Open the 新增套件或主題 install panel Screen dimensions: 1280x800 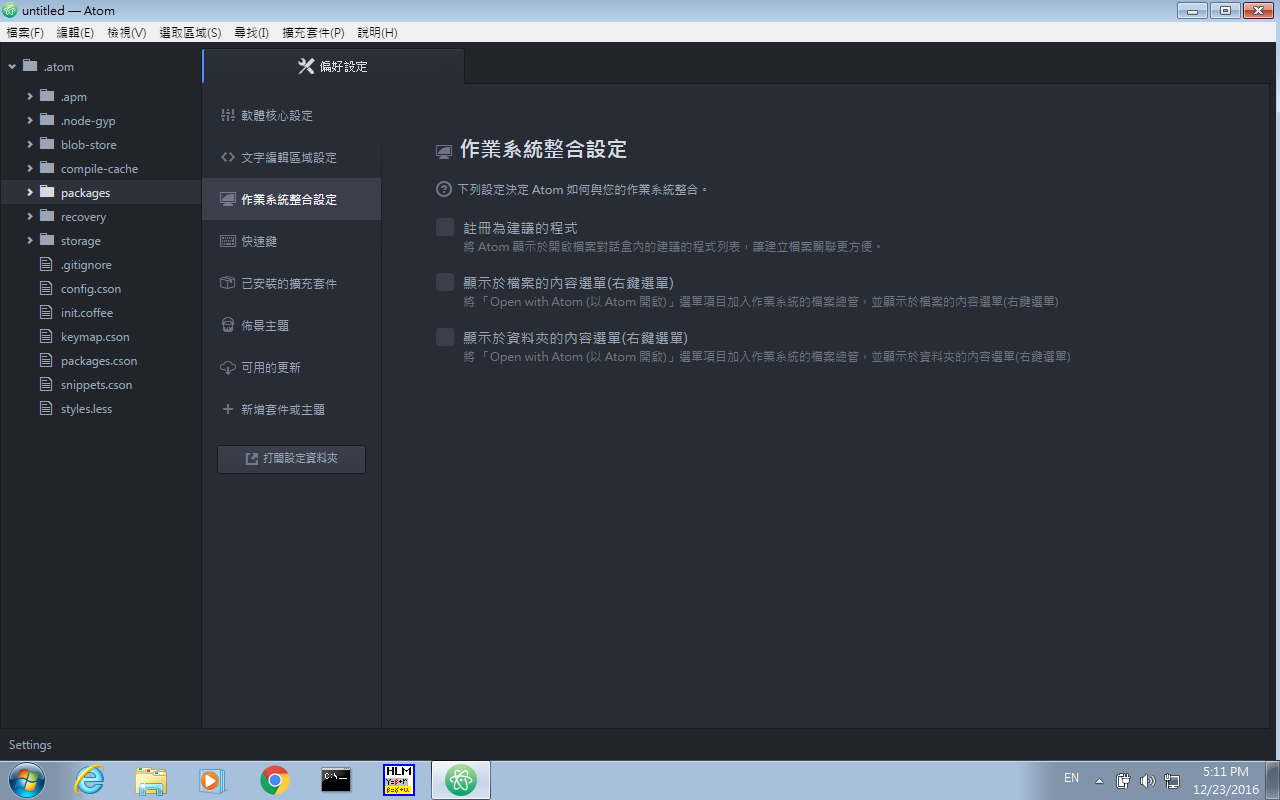click(x=291, y=410)
